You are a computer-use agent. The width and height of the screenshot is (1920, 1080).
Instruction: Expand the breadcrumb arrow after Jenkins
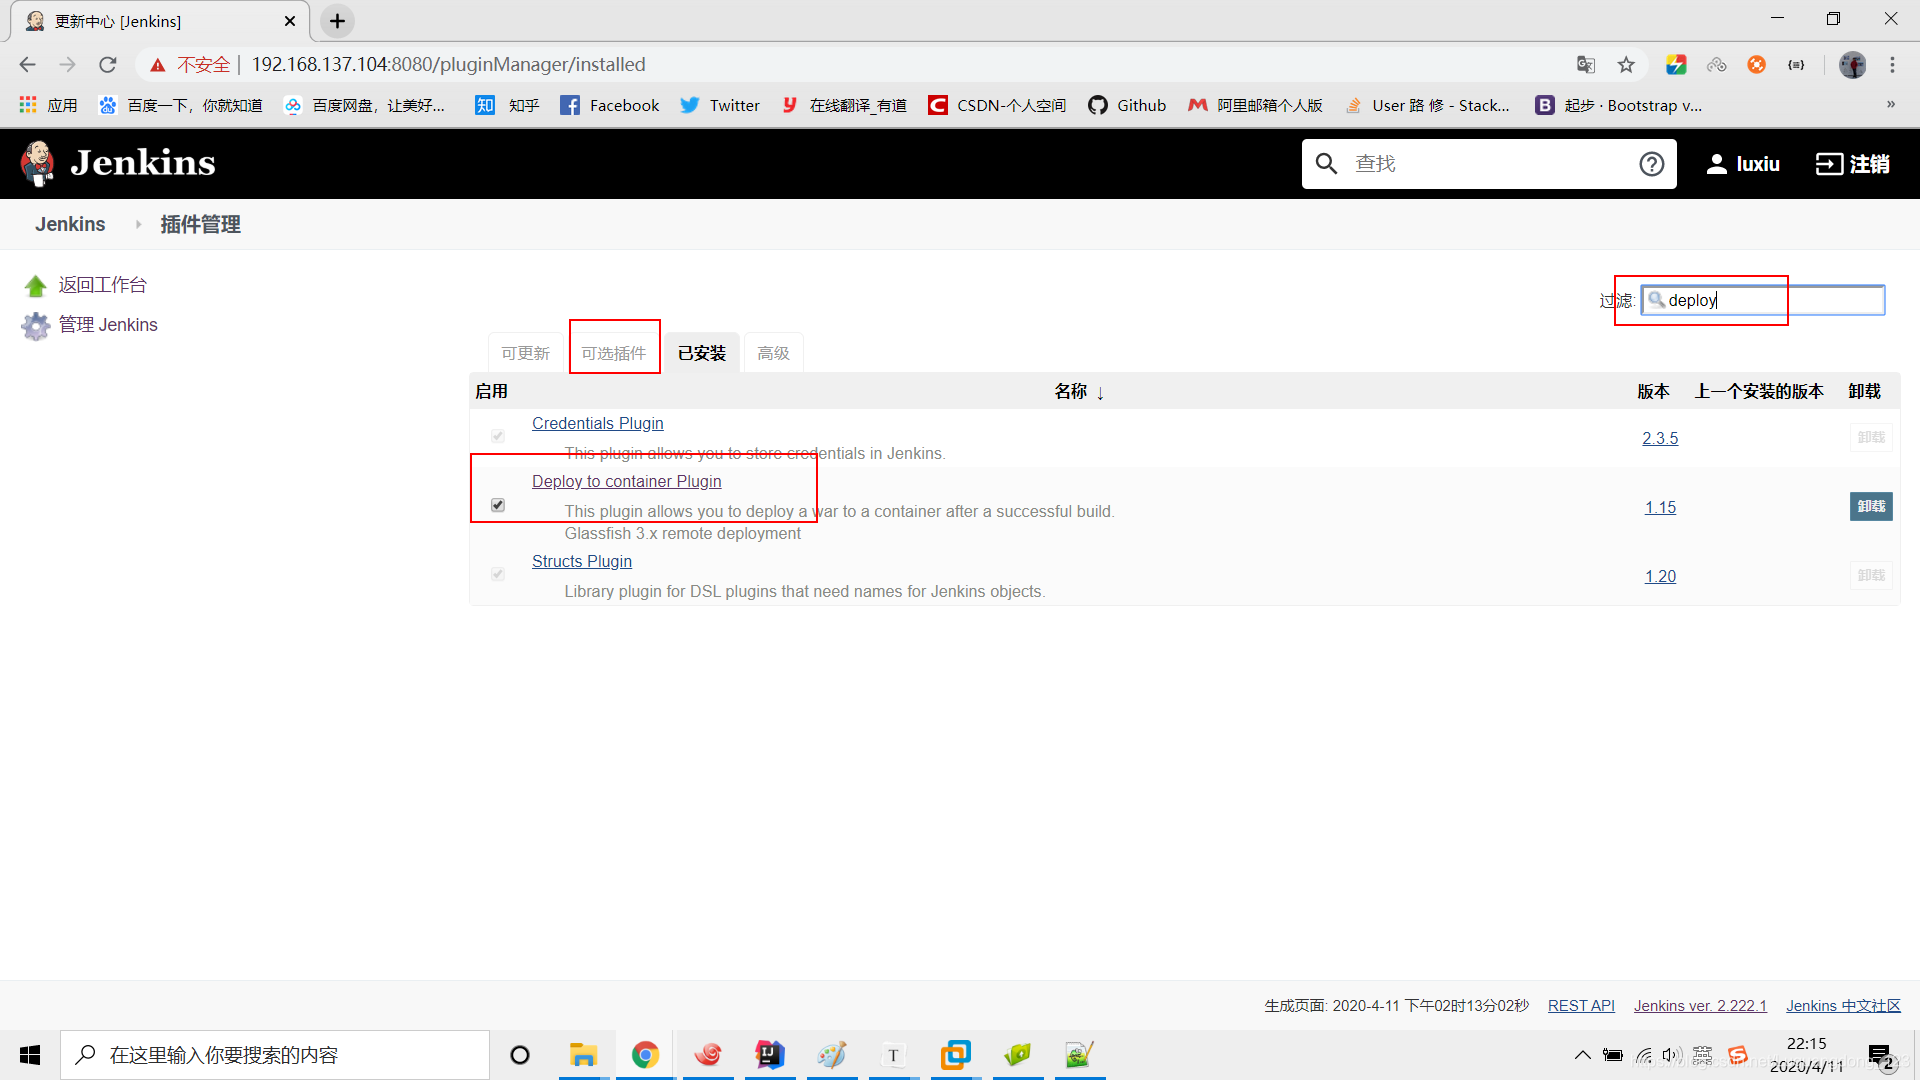pos(138,224)
